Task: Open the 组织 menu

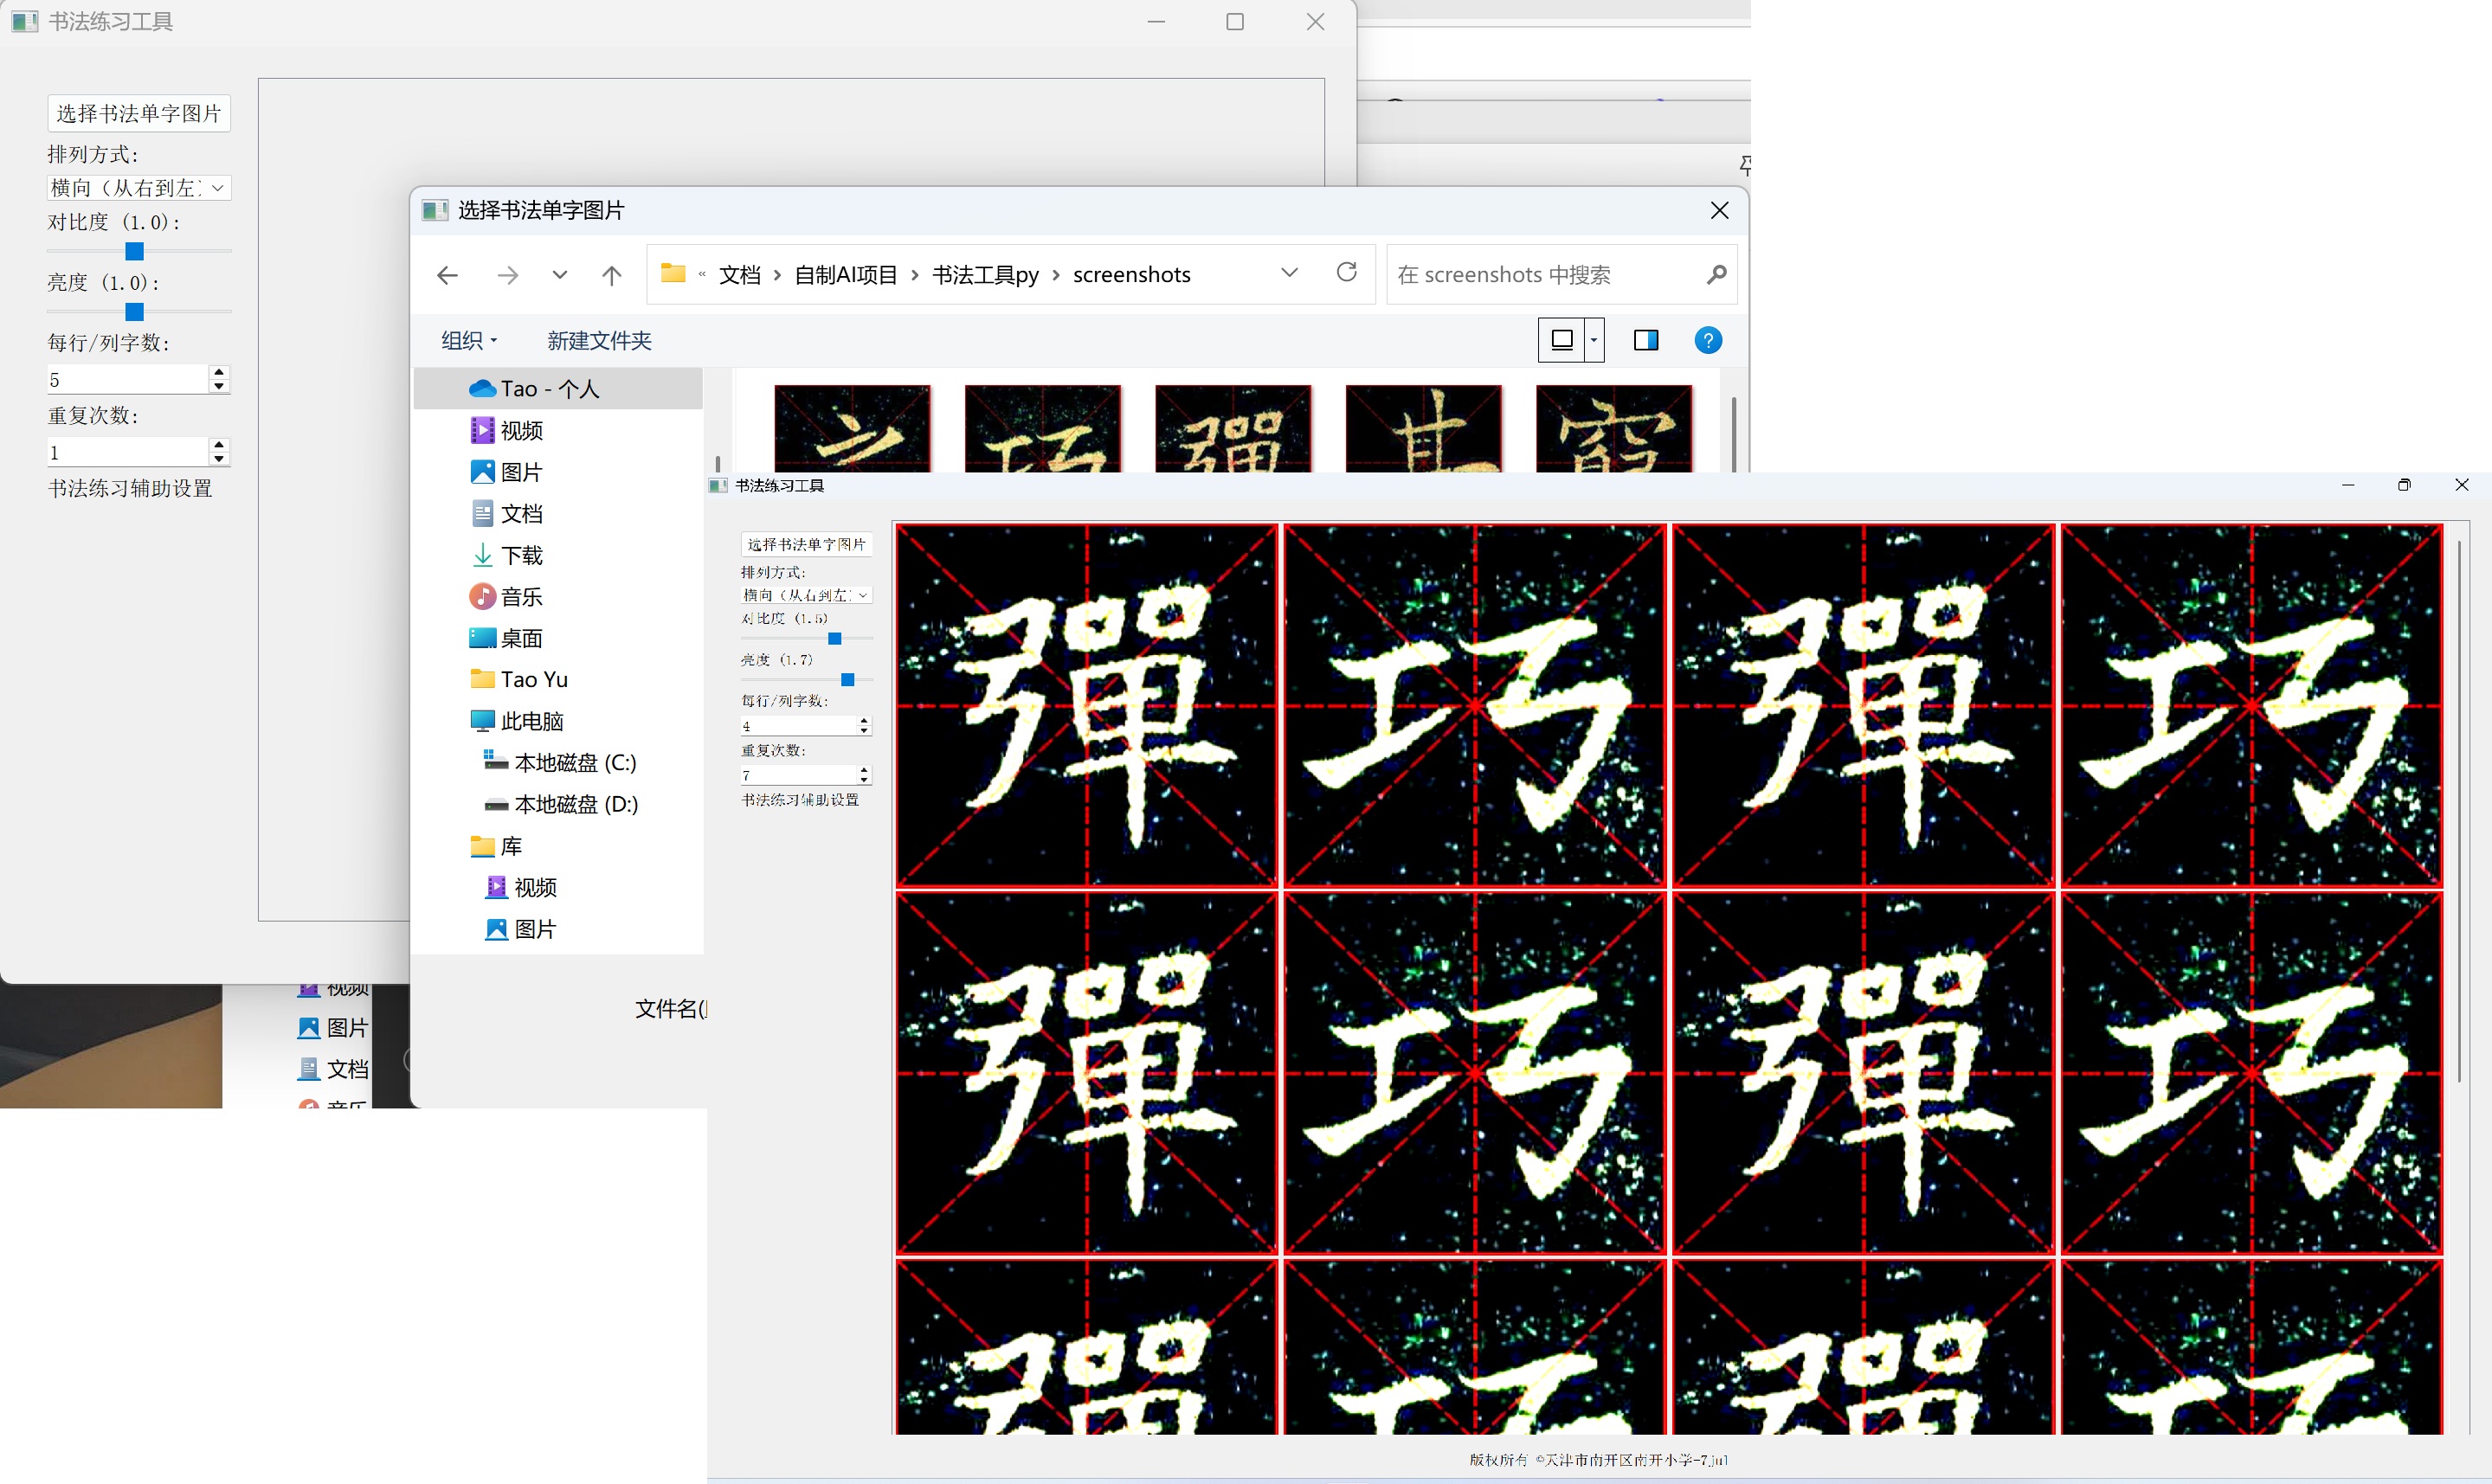Action: (469, 341)
